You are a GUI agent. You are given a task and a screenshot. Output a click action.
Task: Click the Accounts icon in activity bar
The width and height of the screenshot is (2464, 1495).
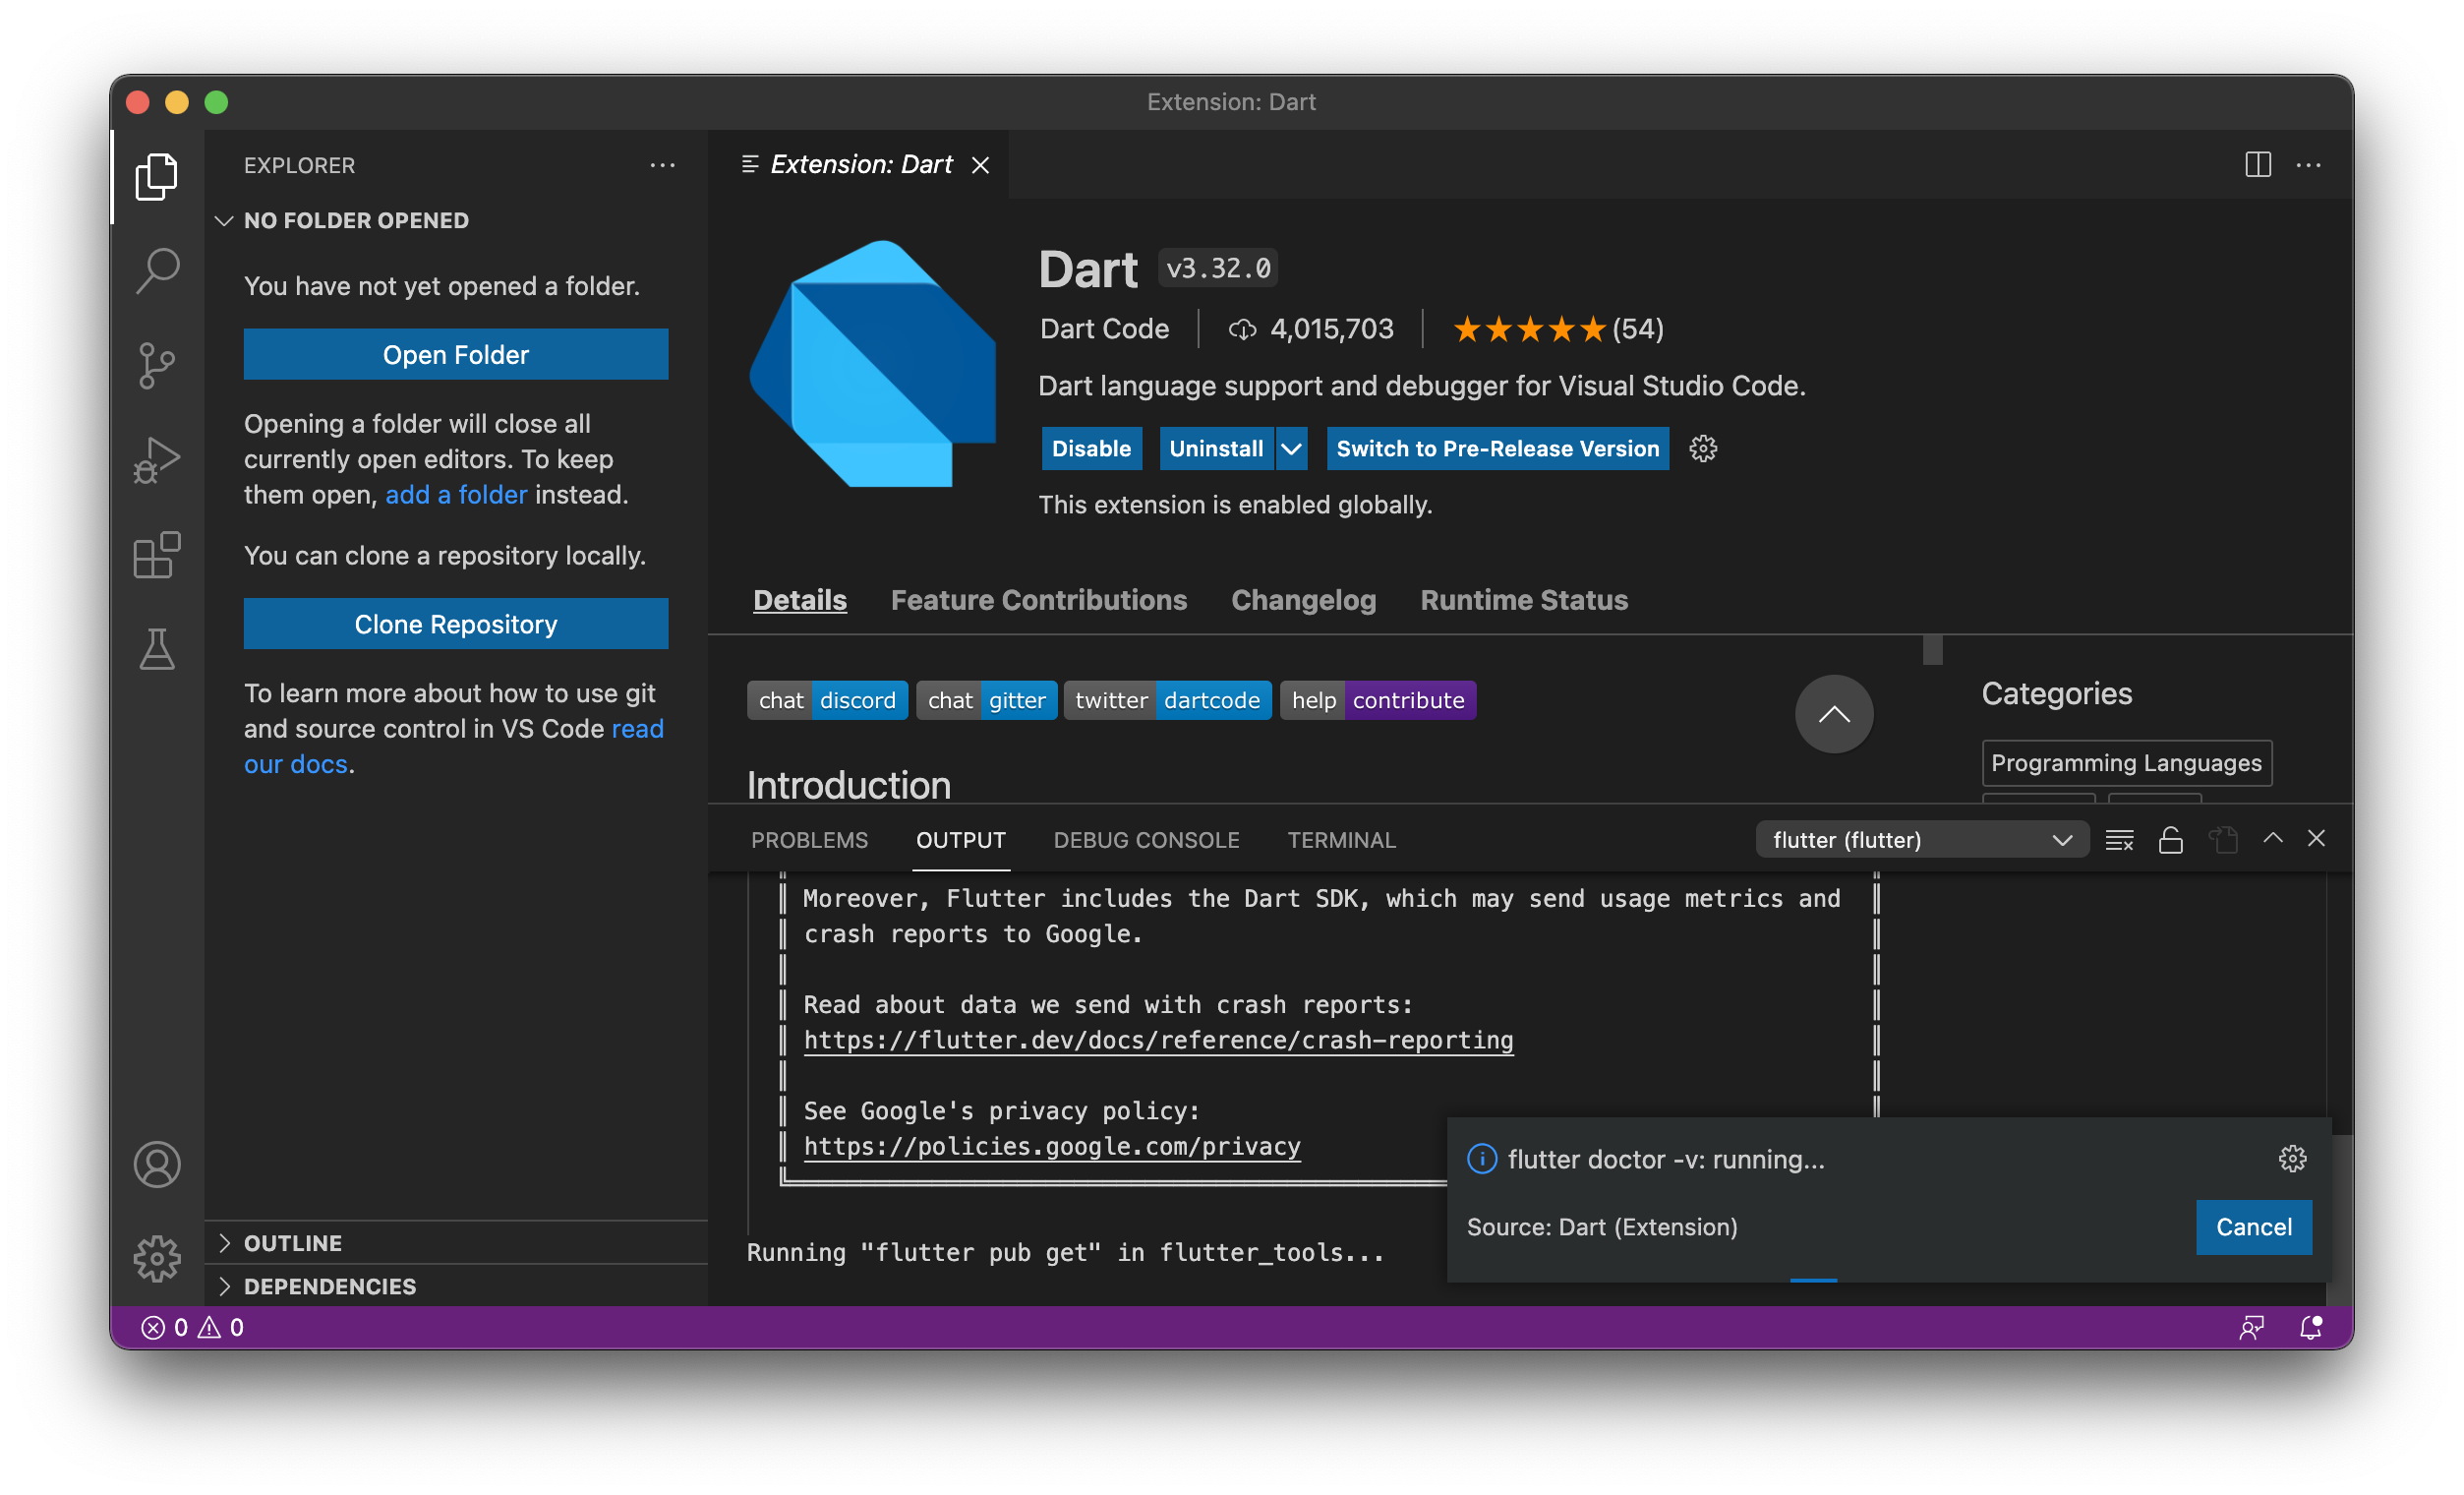[157, 1164]
